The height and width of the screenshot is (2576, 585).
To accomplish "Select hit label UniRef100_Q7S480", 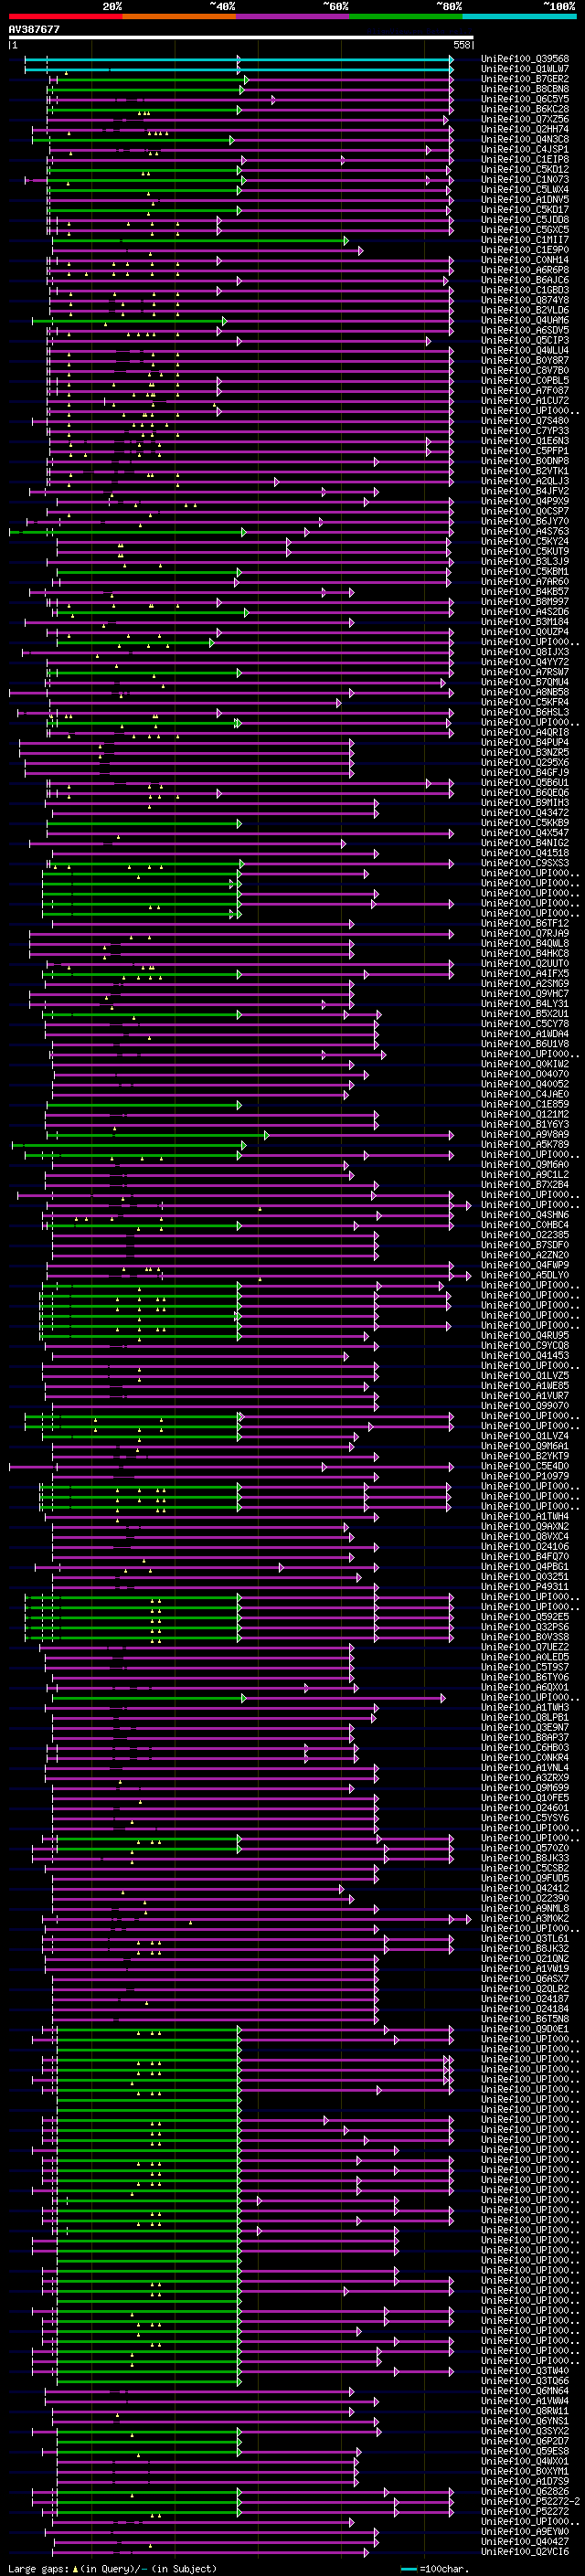I will tap(524, 421).
